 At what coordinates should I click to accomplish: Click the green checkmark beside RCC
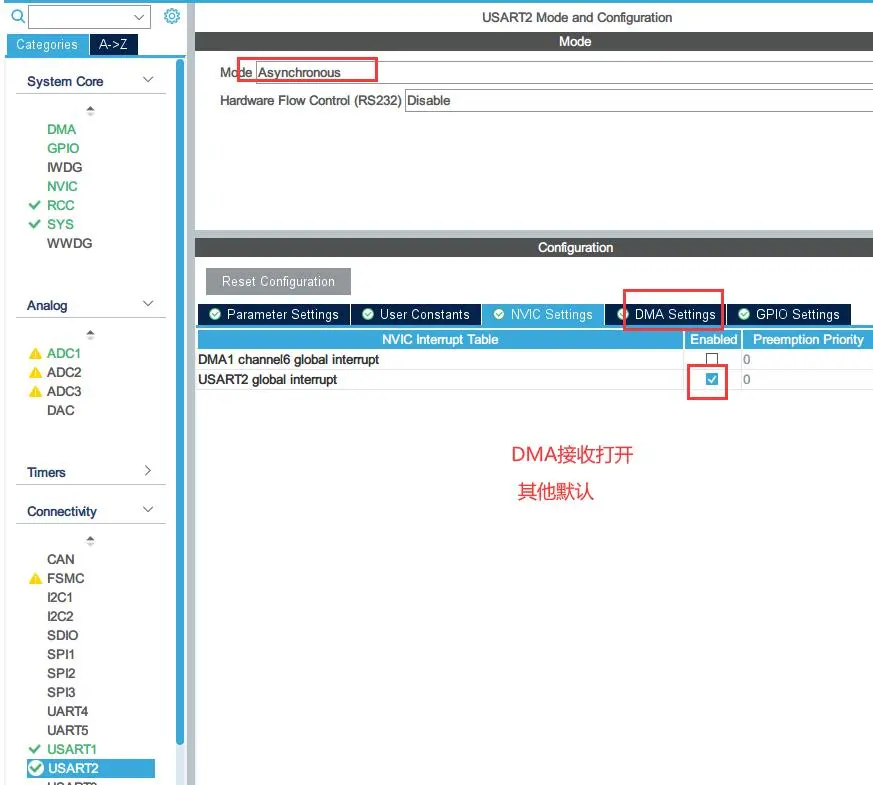coord(35,205)
